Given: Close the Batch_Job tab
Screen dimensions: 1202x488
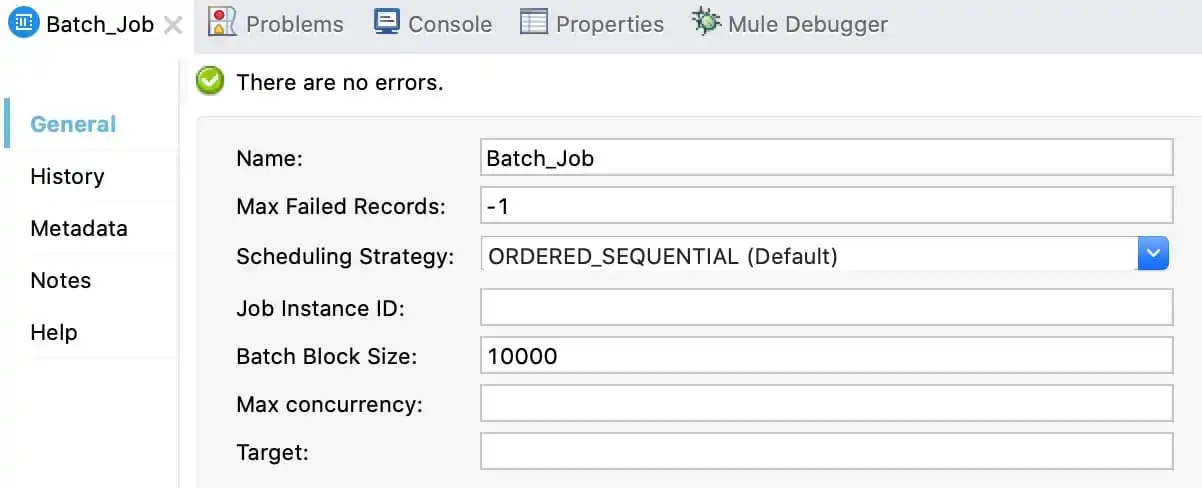Looking at the screenshot, I should 173,25.
